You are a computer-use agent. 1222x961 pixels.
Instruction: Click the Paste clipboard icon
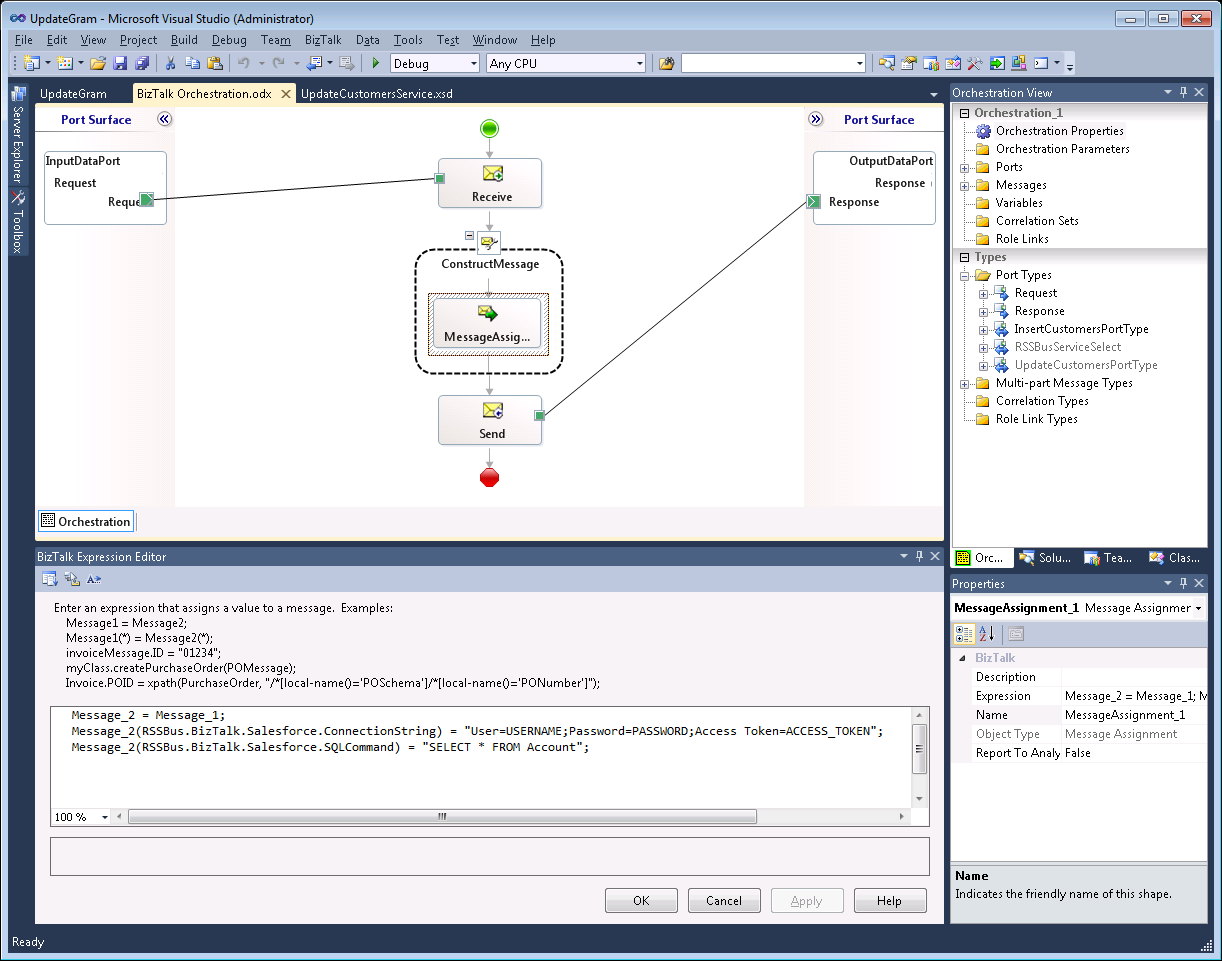(x=214, y=63)
